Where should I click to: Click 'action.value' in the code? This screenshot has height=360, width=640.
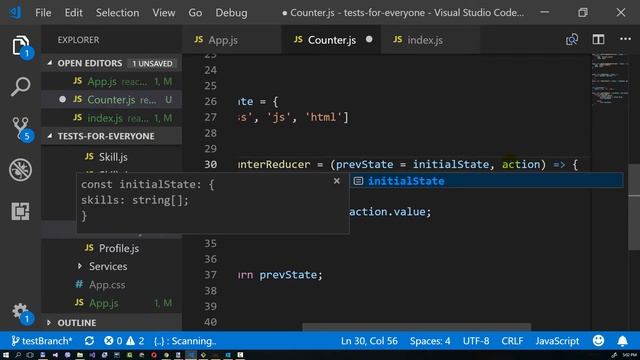pyautogui.click(x=387, y=211)
